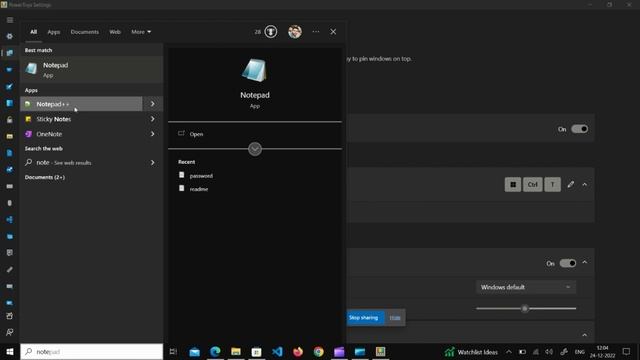Viewport: 640px width, 360px height.
Task: Open the search panel ellipsis options
Action: point(316,31)
